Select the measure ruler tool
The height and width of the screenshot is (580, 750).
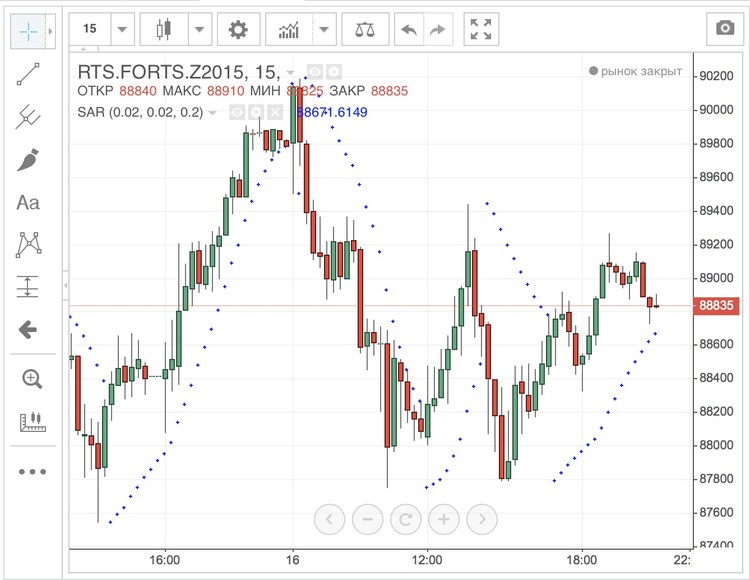pyautogui.click(x=33, y=422)
